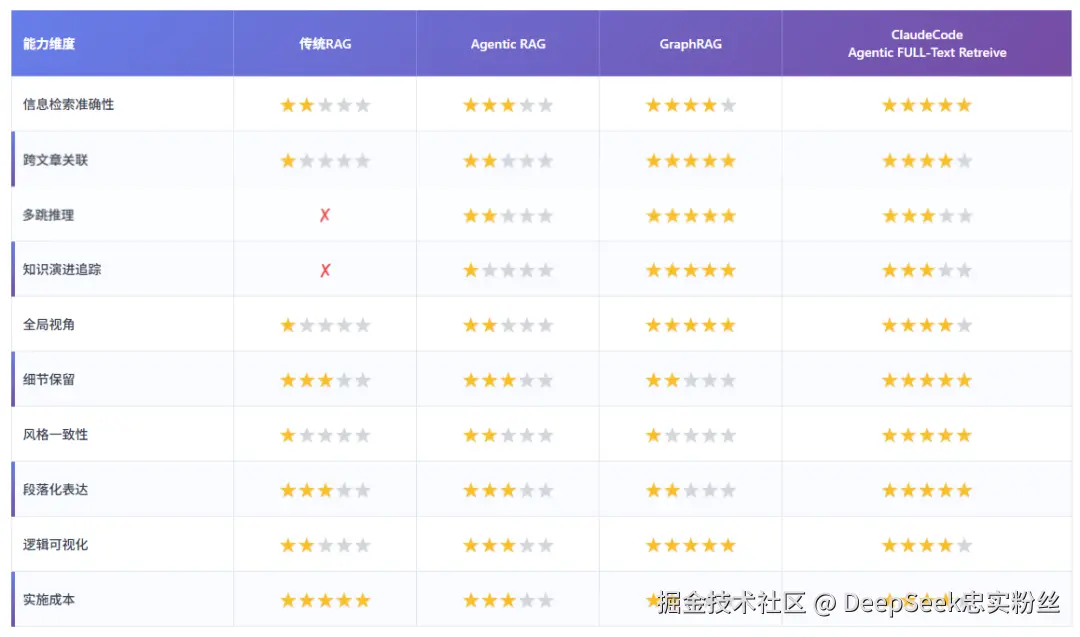Click ClaudeCode star rating for 全局视角
The image size is (1080, 637).
point(927,325)
